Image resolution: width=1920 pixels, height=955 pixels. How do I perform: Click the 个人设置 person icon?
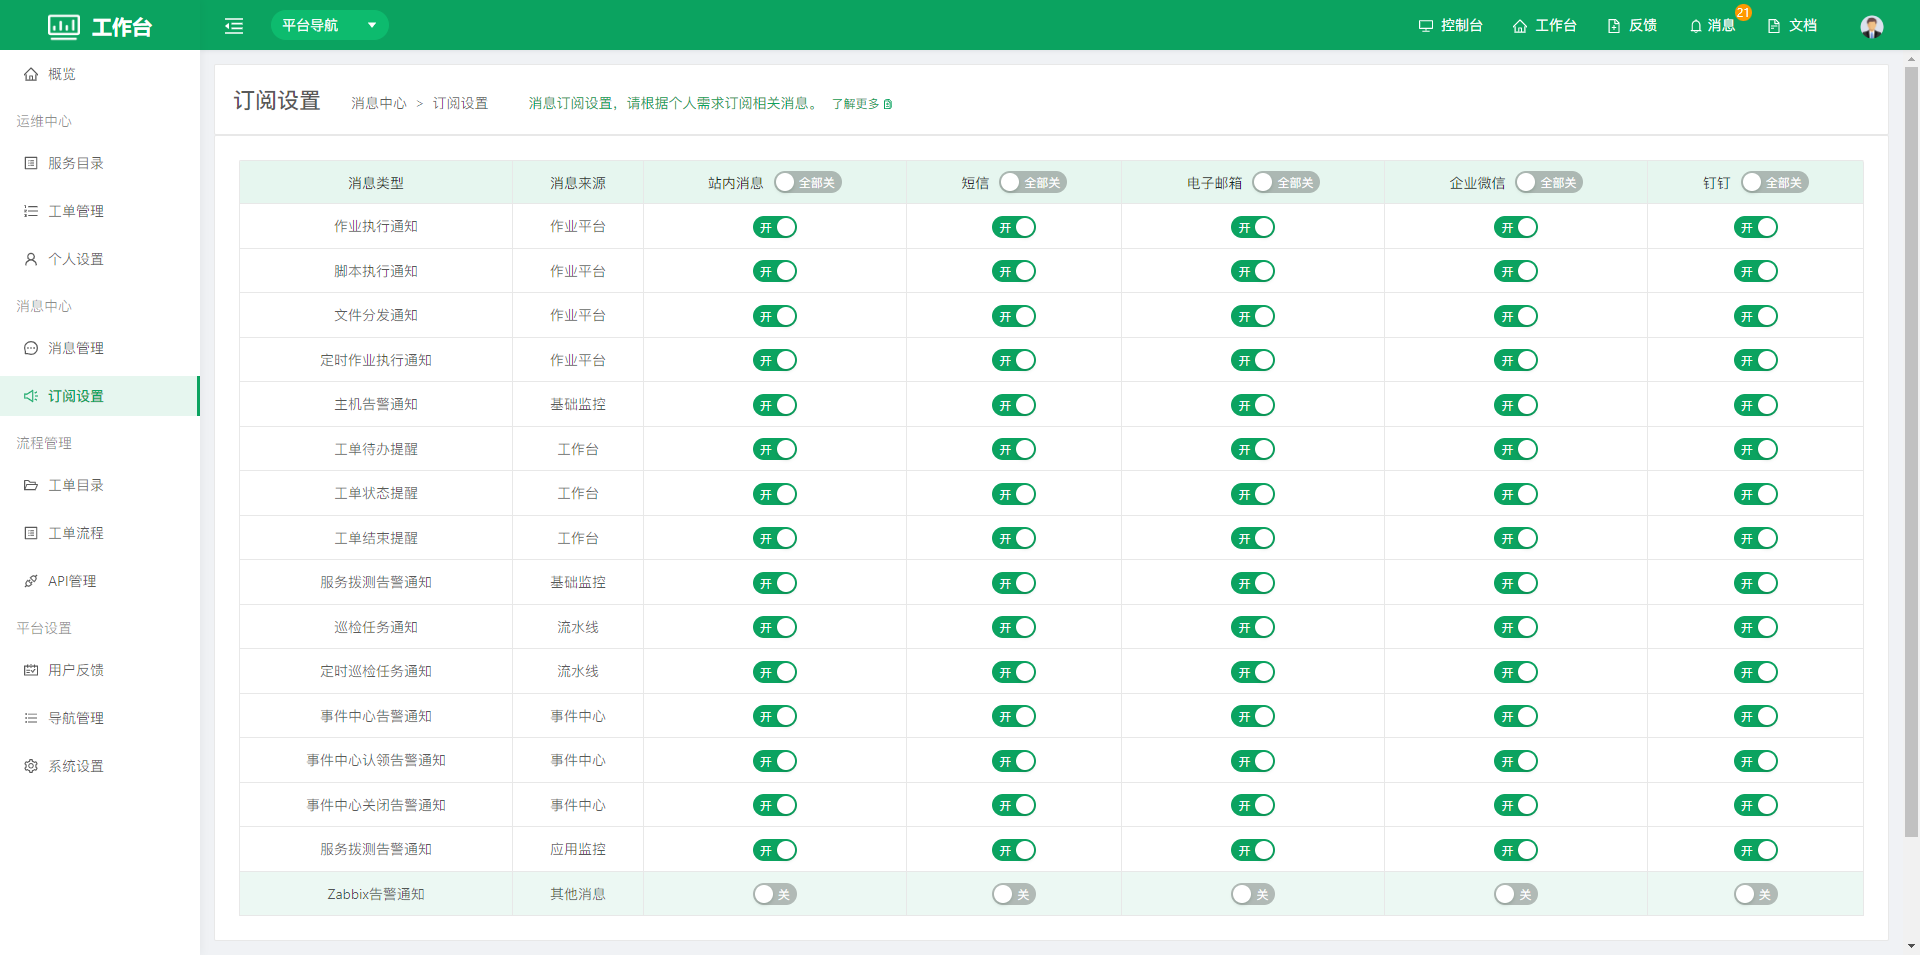(x=31, y=259)
